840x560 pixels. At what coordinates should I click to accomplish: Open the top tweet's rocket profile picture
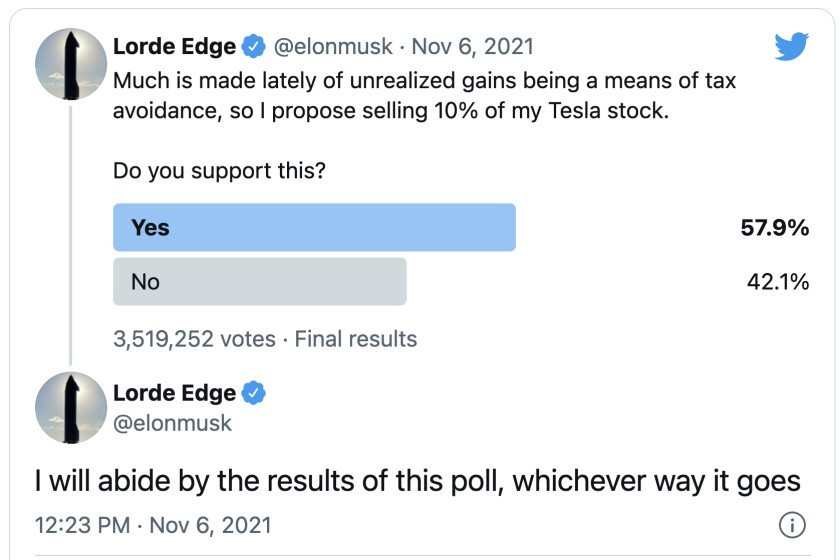click(71, 64)
